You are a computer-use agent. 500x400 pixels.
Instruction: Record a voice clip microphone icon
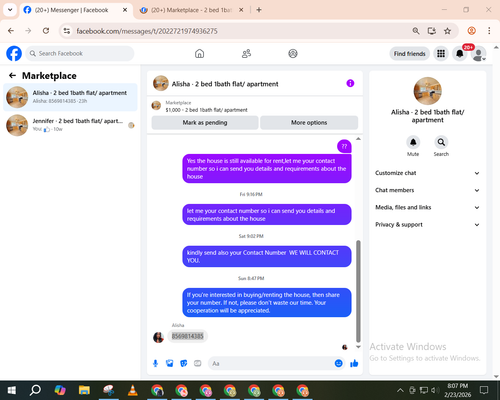[155, 363]
